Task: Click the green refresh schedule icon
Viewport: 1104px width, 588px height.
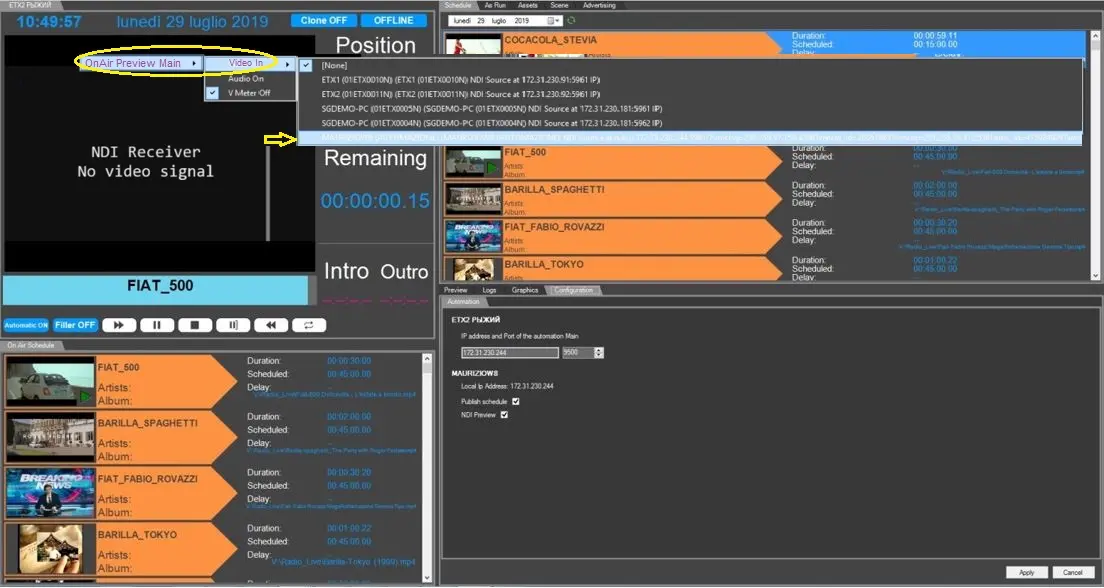Action: pos(572,20)
